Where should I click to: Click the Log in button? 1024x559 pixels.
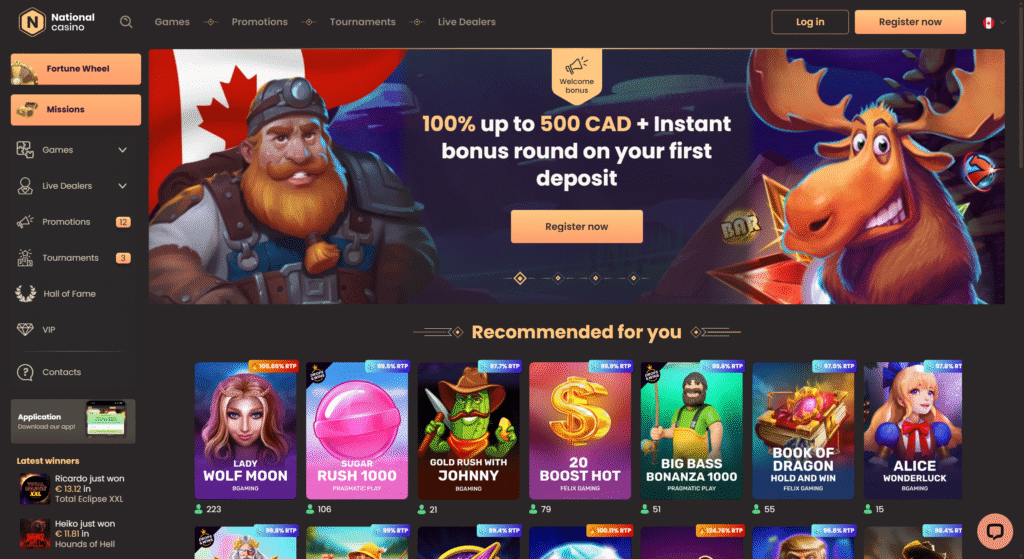click(810, 22)
